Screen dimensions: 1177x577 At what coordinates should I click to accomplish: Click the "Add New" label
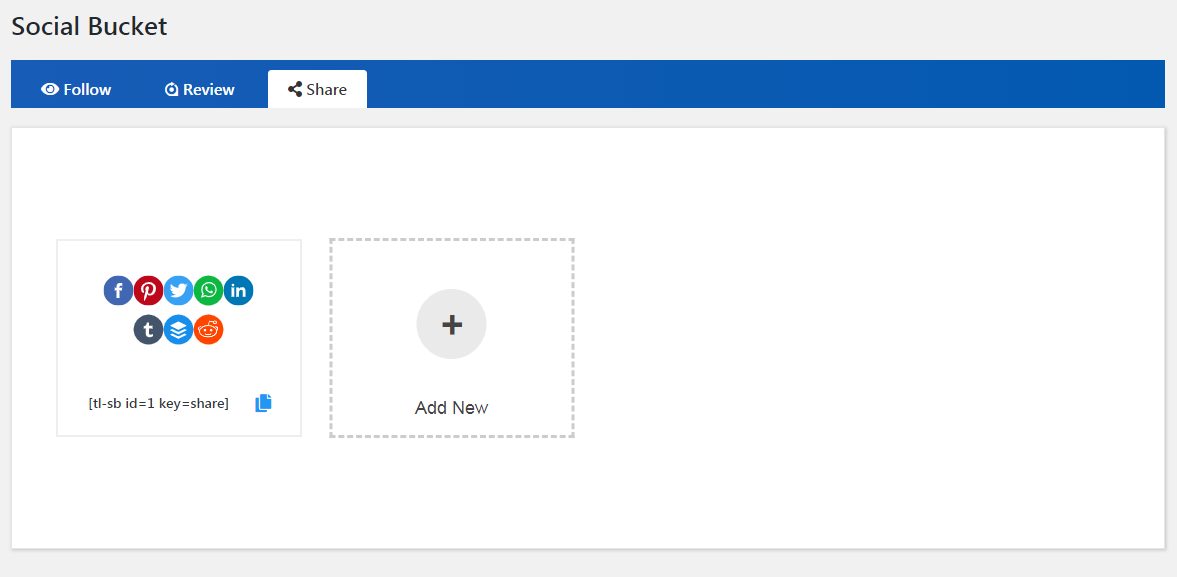tap(451, 407)
